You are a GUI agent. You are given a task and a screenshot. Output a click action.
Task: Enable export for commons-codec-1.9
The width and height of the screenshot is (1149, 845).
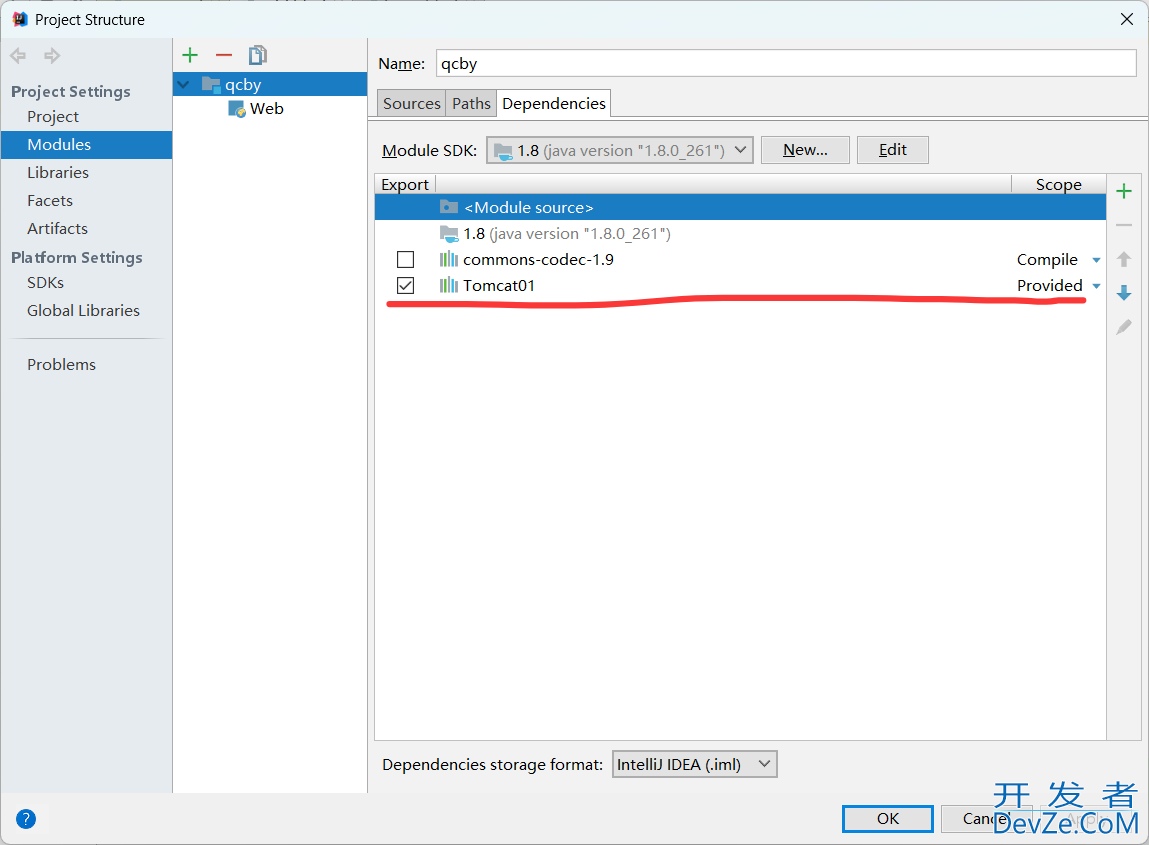405,259
